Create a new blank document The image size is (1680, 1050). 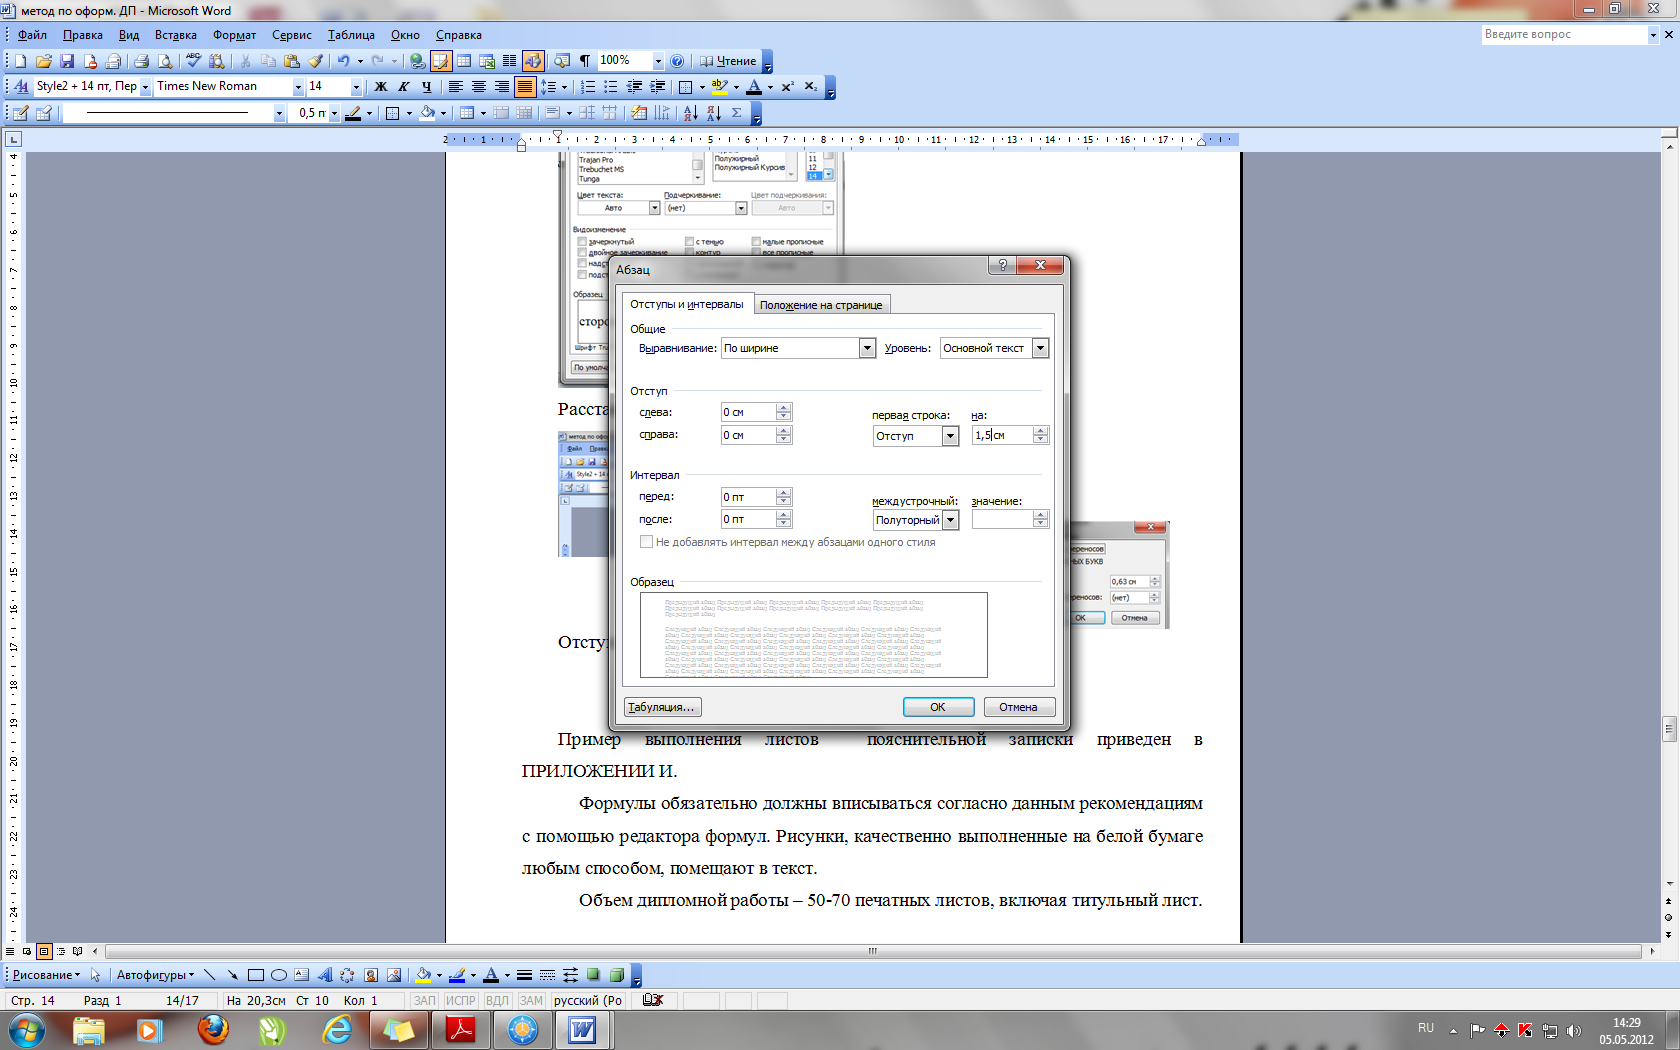pyautogui.click(x=20, y=61)
